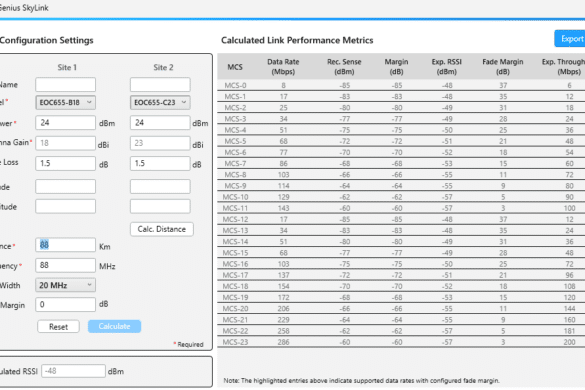Viewport: 585px width, 390px height.
Task: Click data rate 229 in MCS-21 row
Action: [x=284, y=320]
